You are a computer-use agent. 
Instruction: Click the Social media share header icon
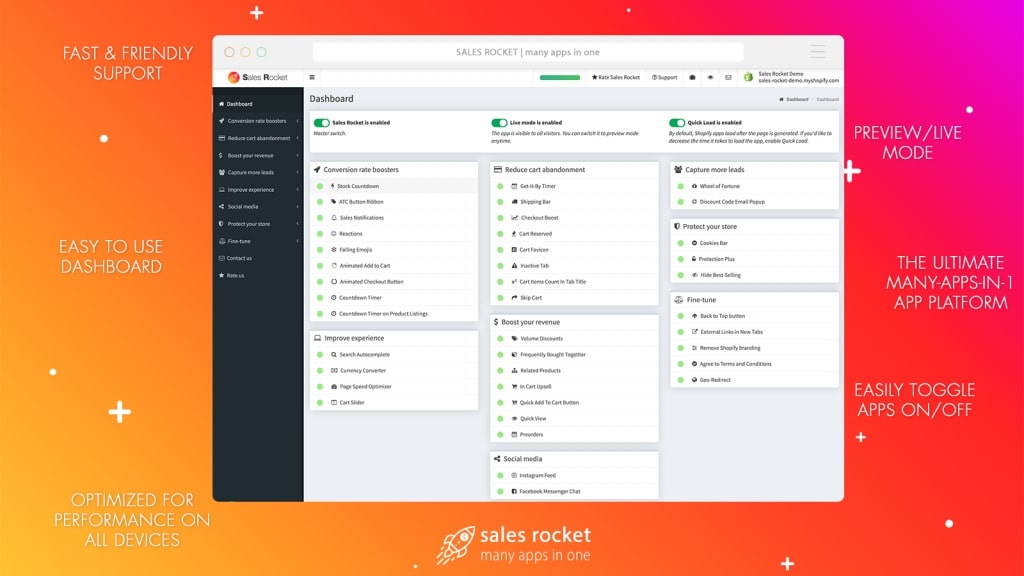pos(497,459)
